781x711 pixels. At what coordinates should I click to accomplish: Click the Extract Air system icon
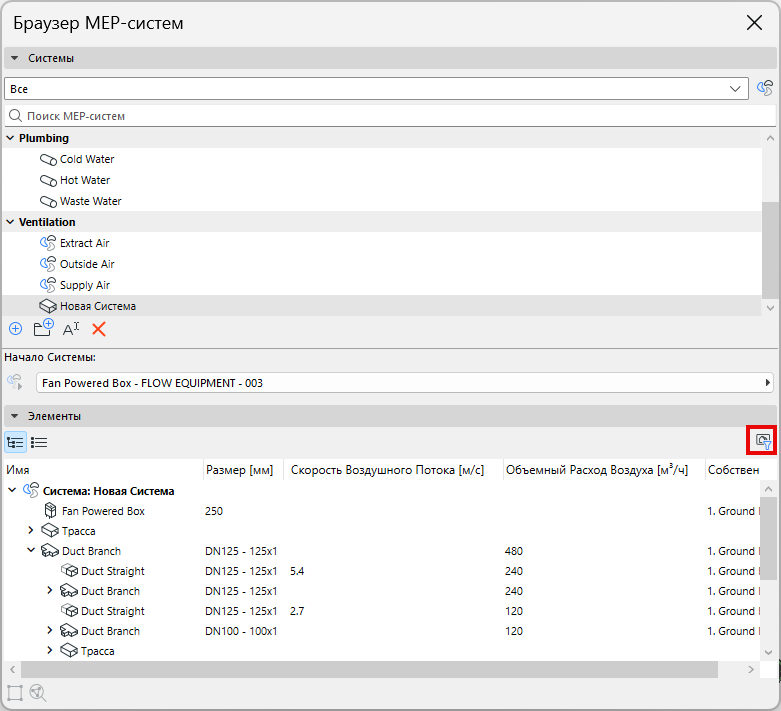pos(48,243)
